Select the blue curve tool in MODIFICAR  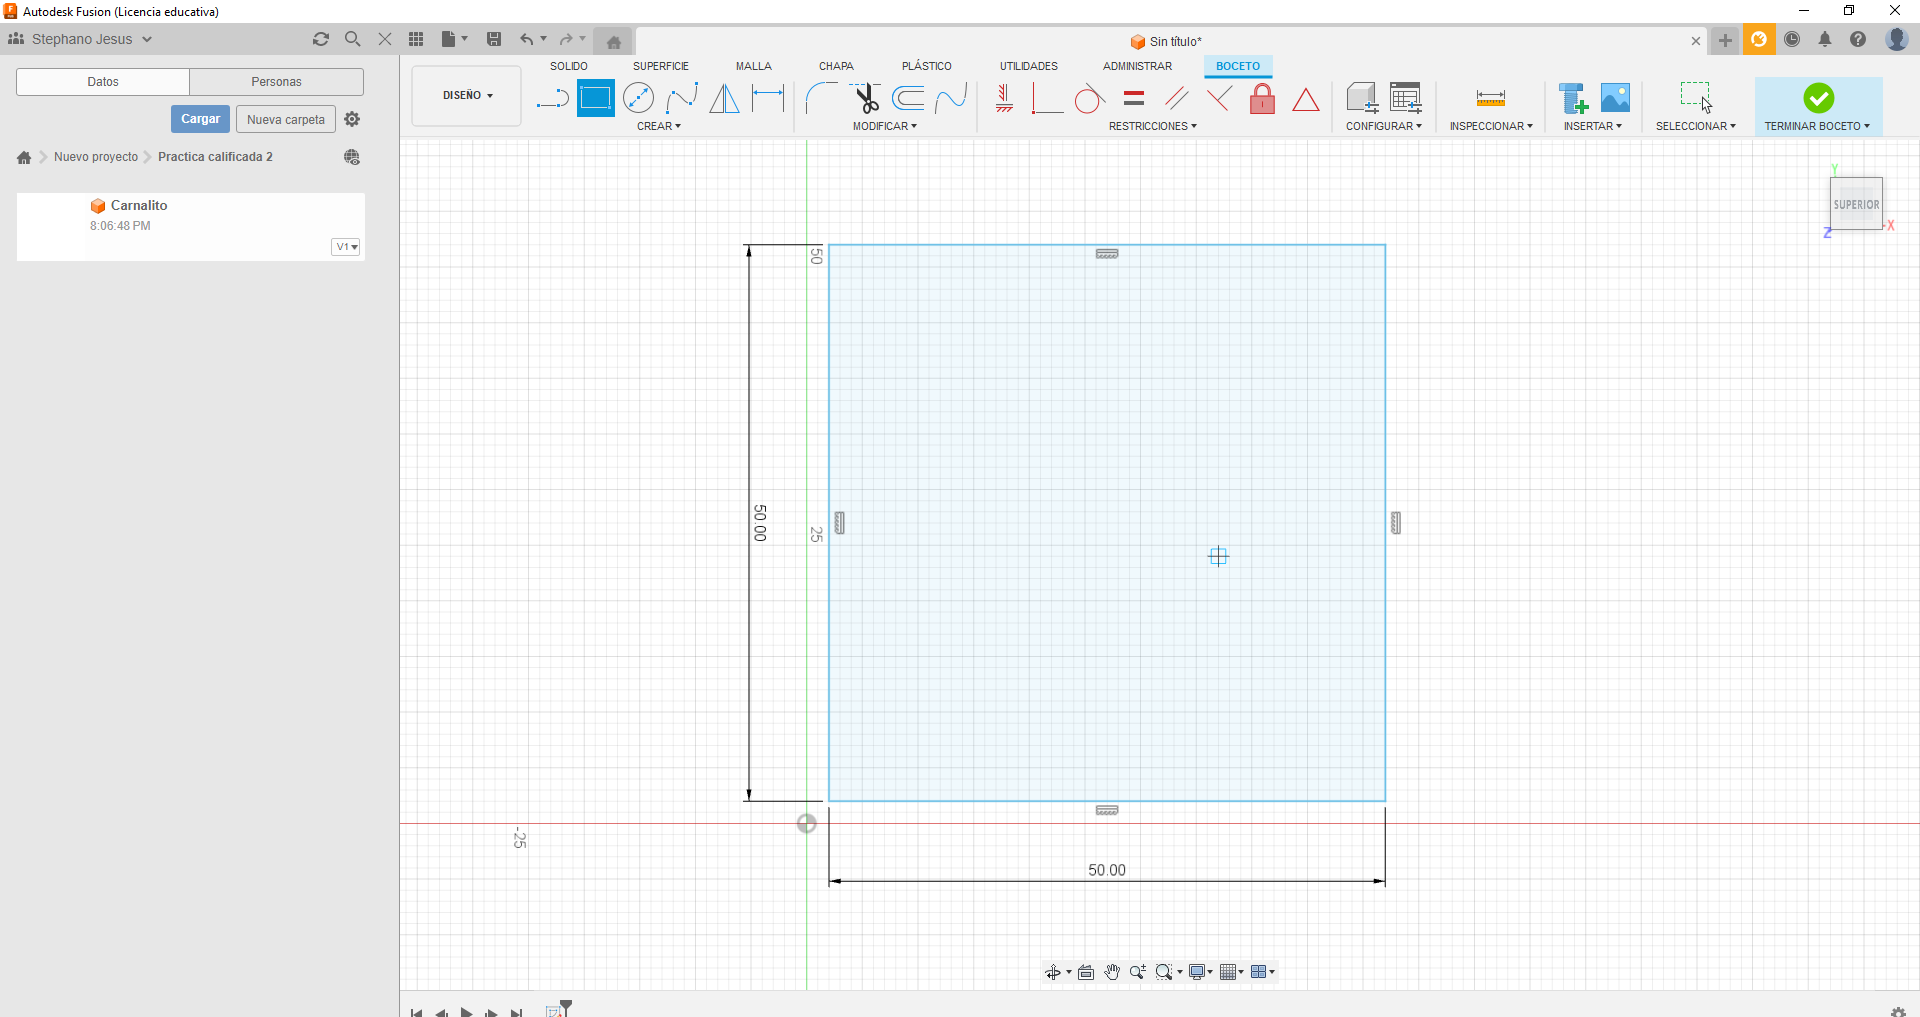click(x=951, y=98)
